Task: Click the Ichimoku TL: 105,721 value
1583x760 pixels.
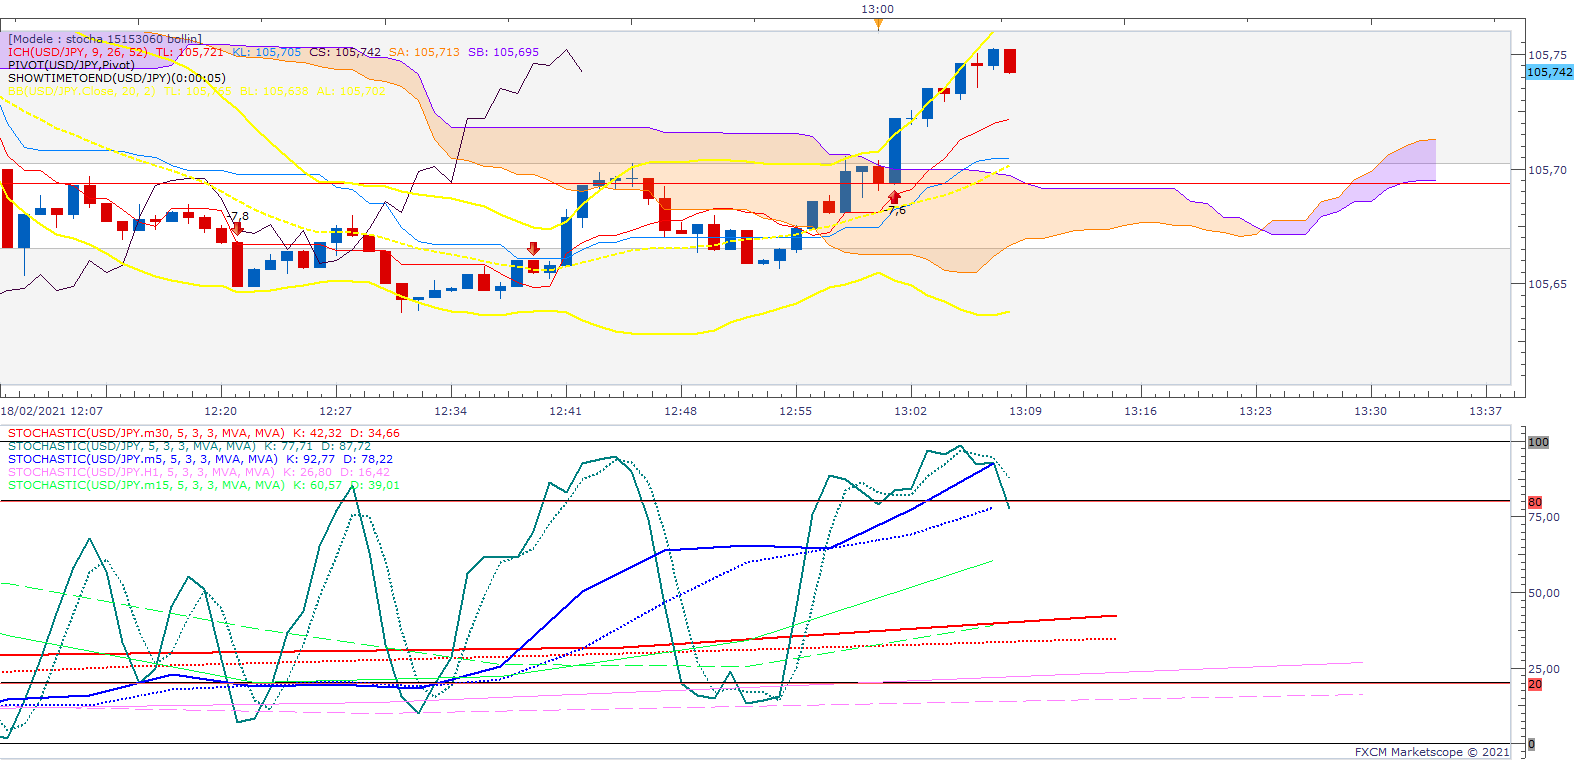Action: (189, 52)
